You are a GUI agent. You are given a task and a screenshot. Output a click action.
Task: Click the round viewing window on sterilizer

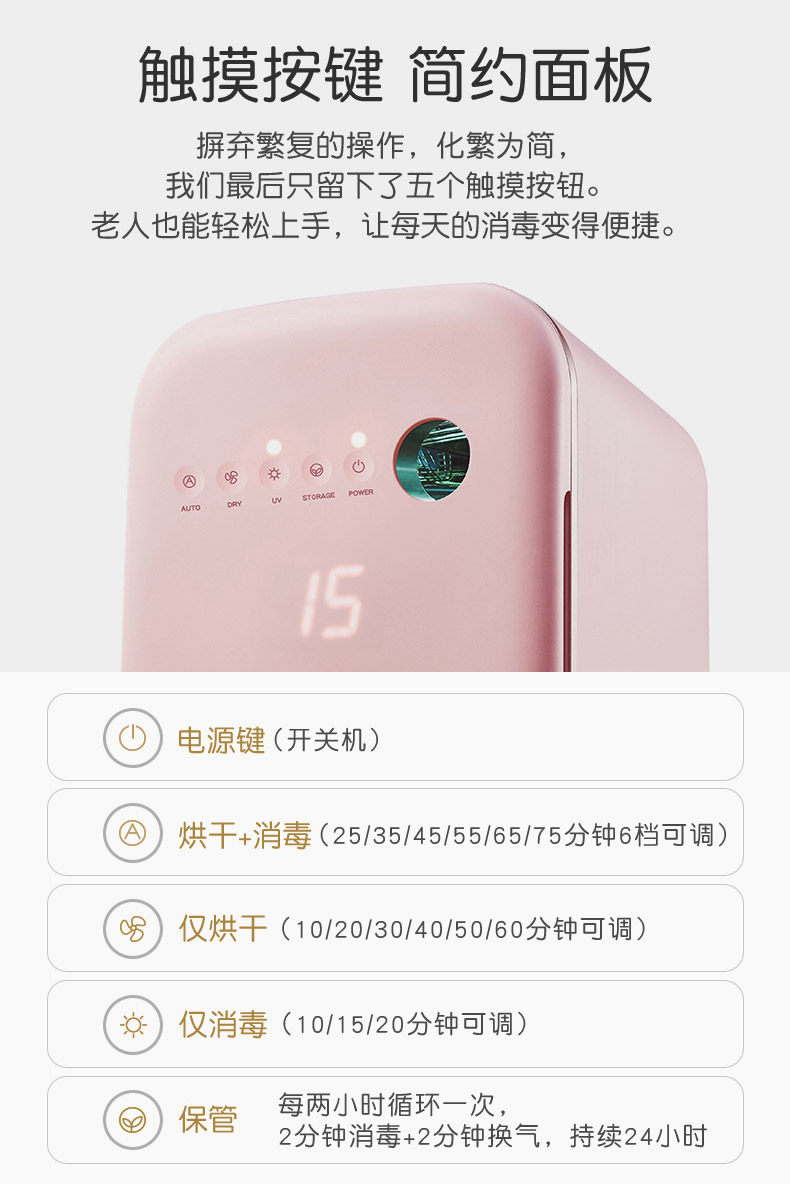click(x=432, y=459)
